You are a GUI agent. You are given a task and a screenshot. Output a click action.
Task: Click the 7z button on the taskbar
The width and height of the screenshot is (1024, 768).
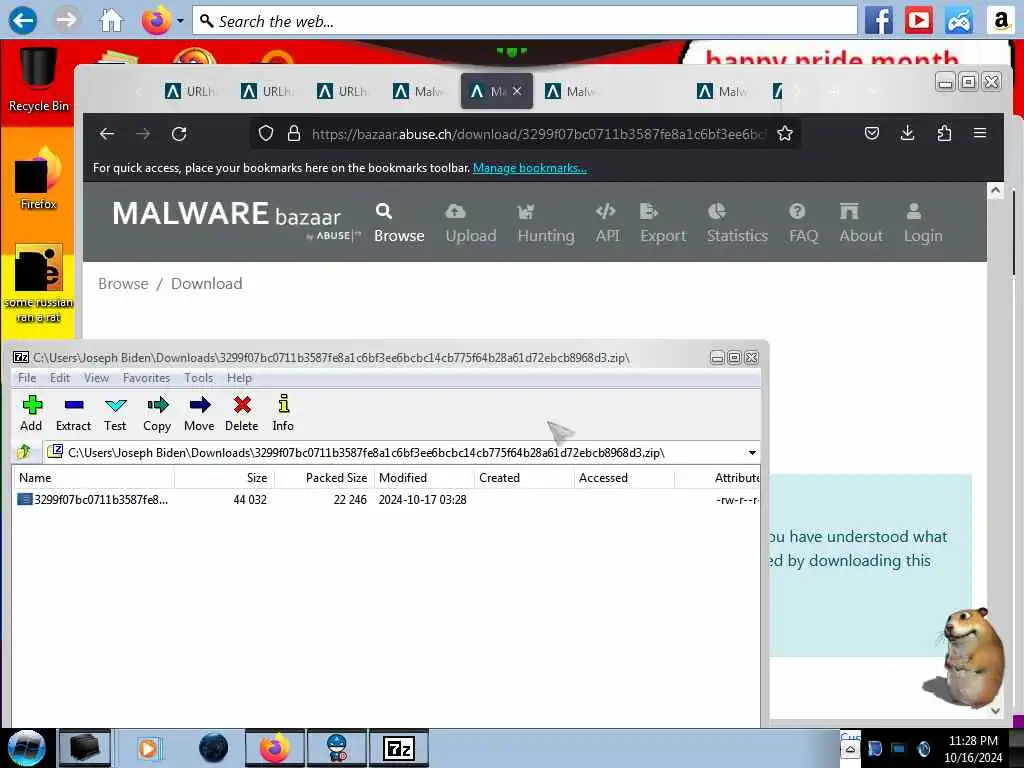[x=399, y=748]
